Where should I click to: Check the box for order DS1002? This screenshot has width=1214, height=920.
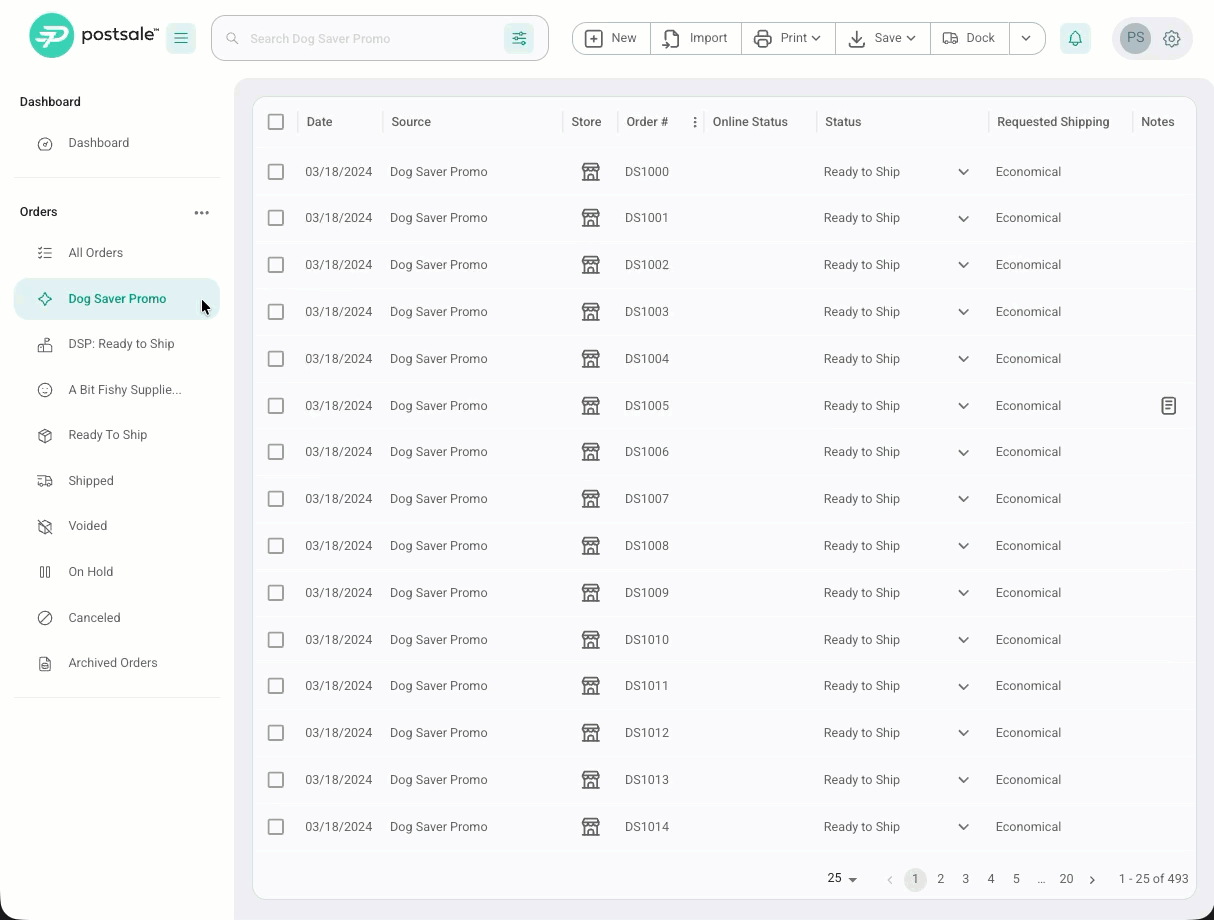tap(276, 264)
